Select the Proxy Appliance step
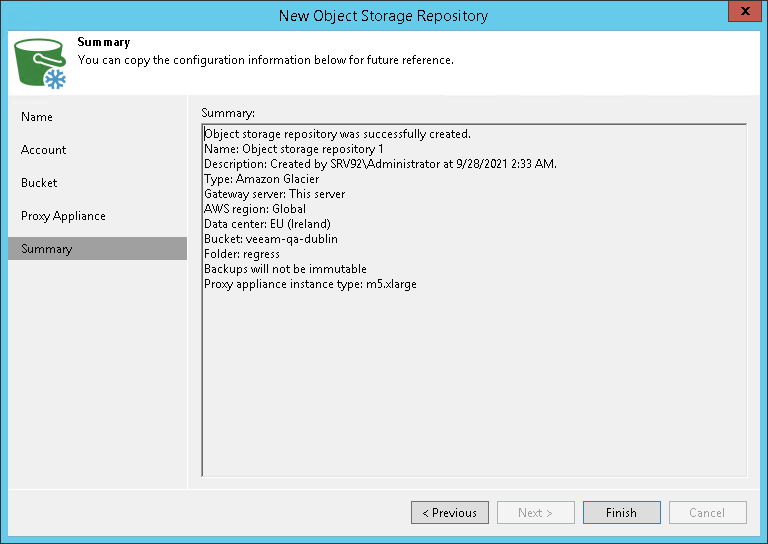The width and height of the screenshot is (768, 544). coord(63,216)
